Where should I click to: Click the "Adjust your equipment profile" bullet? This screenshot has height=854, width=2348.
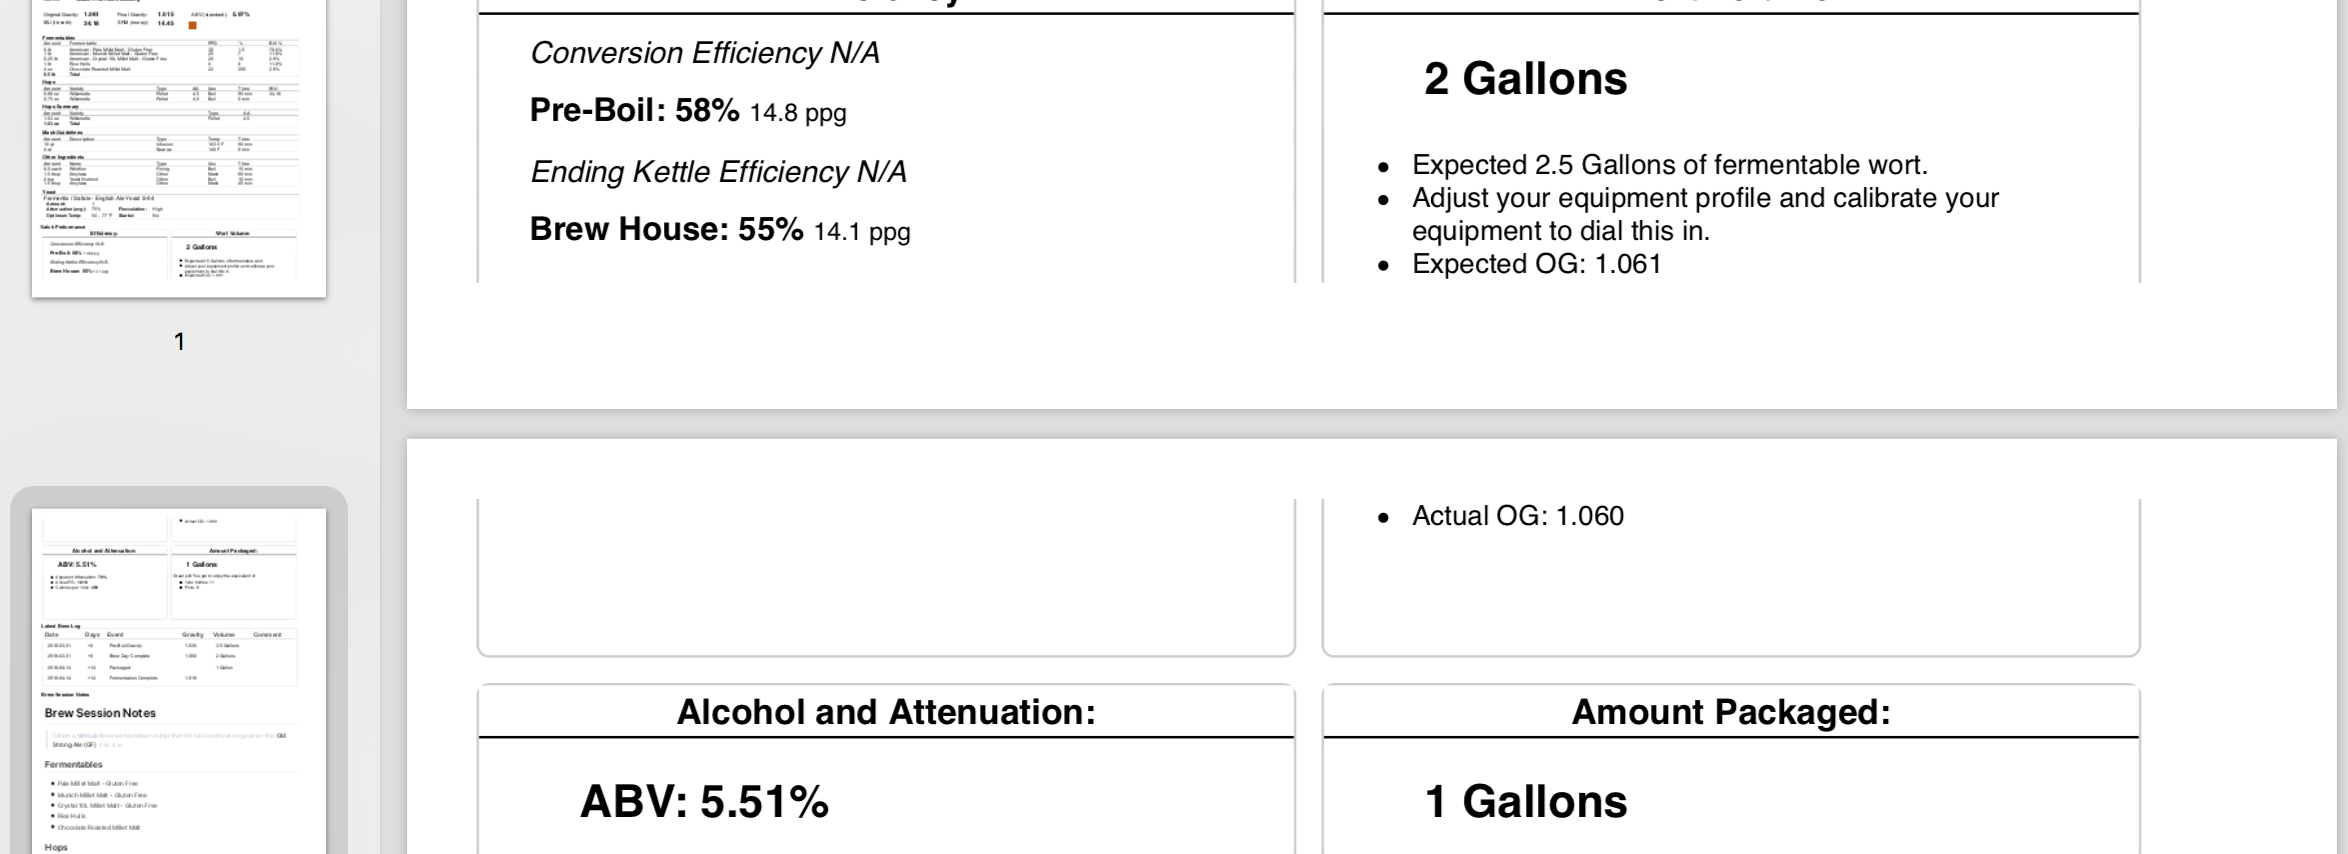coord(1704,198)
